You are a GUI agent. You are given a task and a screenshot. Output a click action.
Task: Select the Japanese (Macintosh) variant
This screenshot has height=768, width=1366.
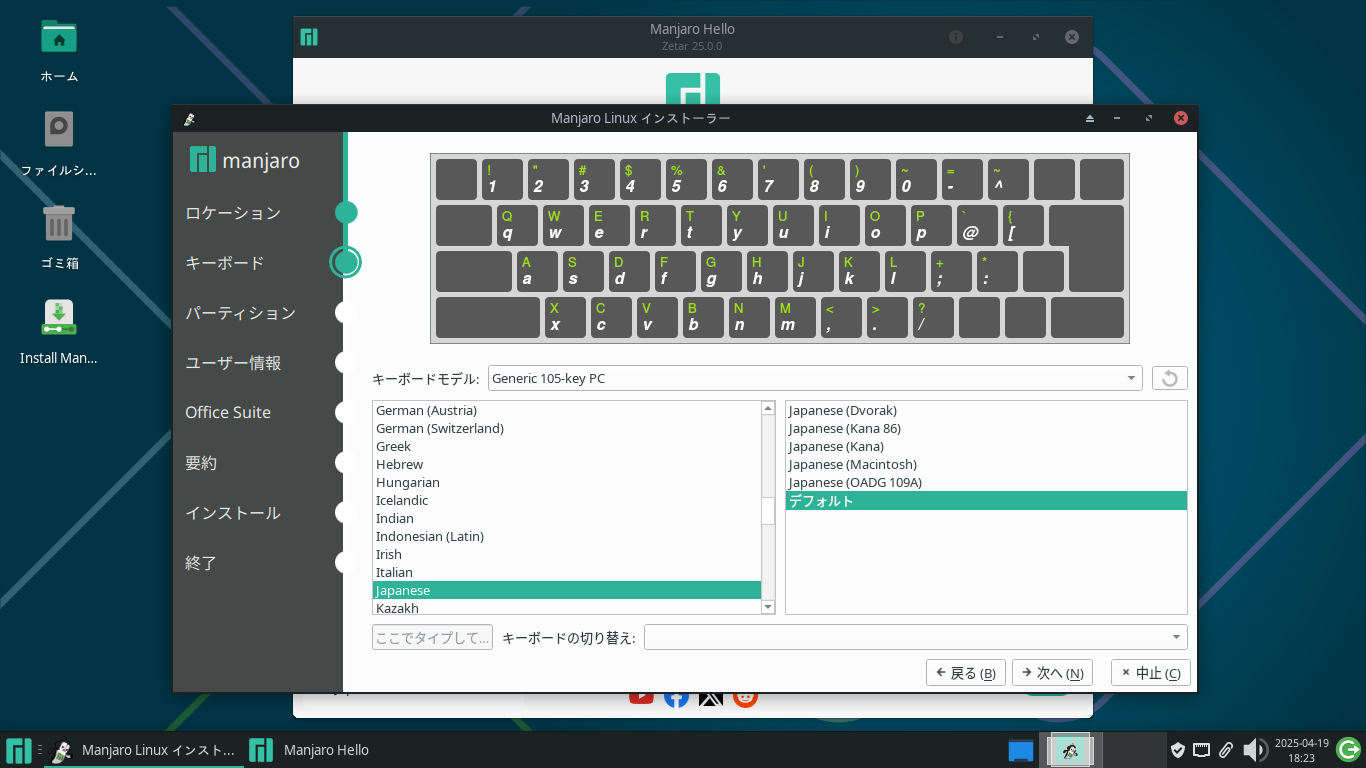click(x=986, y=464)
